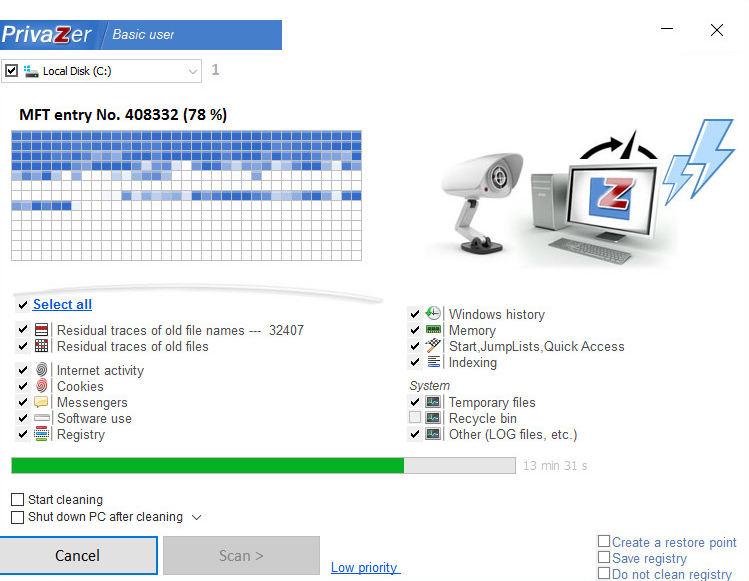Uncheck the Windows history checkbox
This screenshot has height=581, width=749.
click(415, 314)
